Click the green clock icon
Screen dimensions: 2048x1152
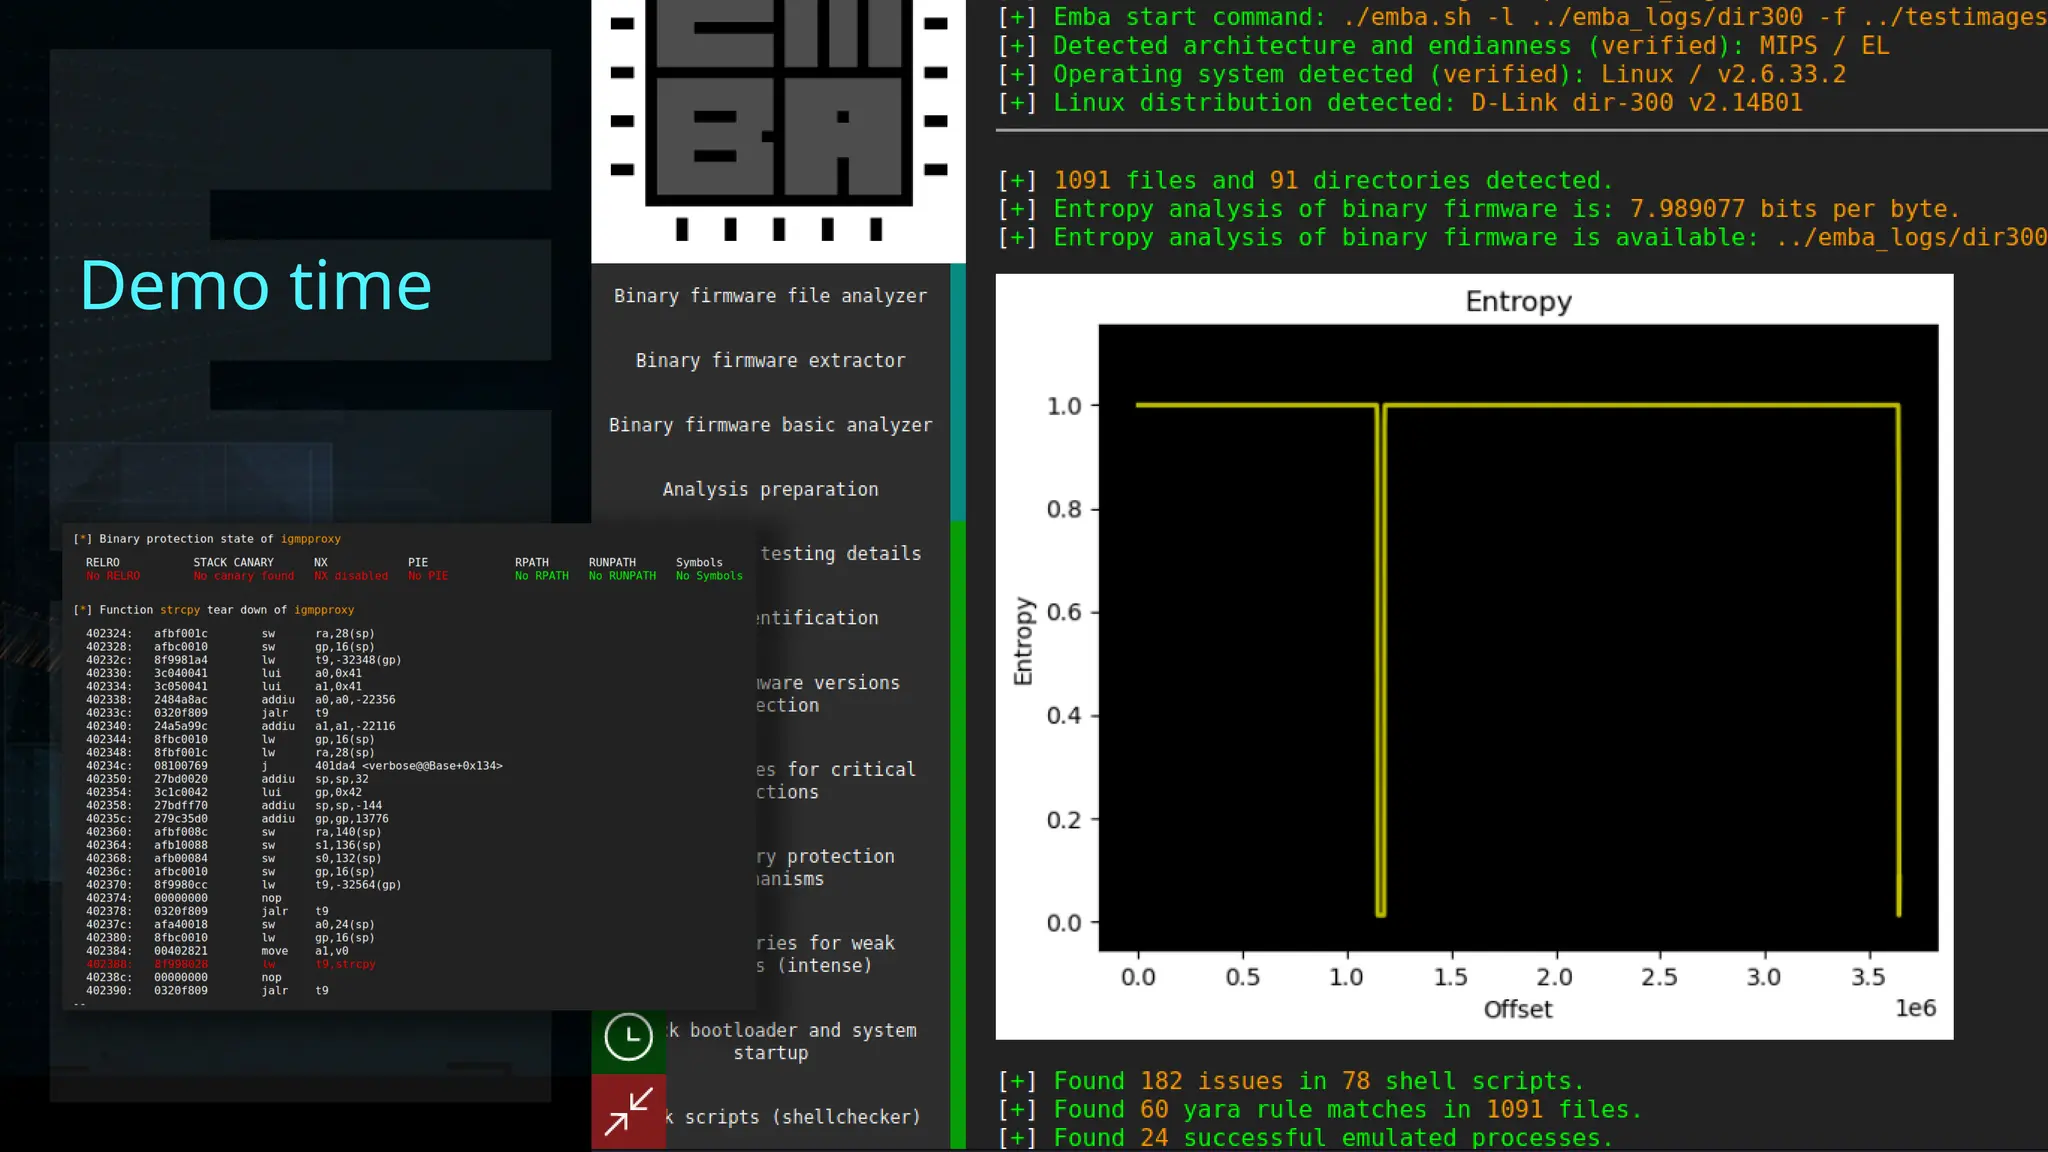(x=628, y=1037)
